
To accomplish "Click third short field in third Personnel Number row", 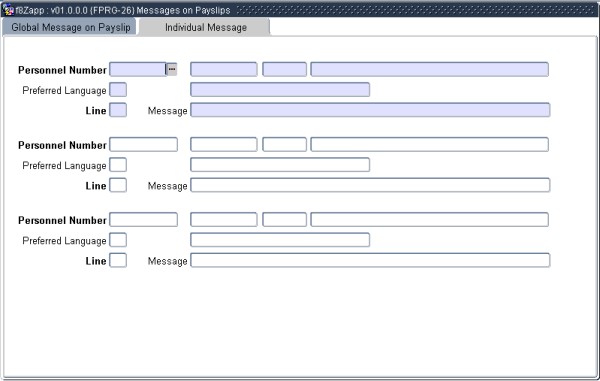I will click(284, 220).
